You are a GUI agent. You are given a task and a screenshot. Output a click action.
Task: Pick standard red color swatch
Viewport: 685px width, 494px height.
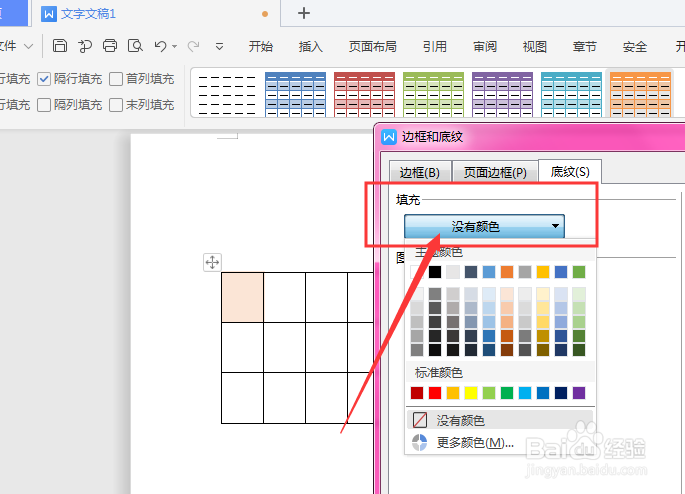click(x=435, y=393)
